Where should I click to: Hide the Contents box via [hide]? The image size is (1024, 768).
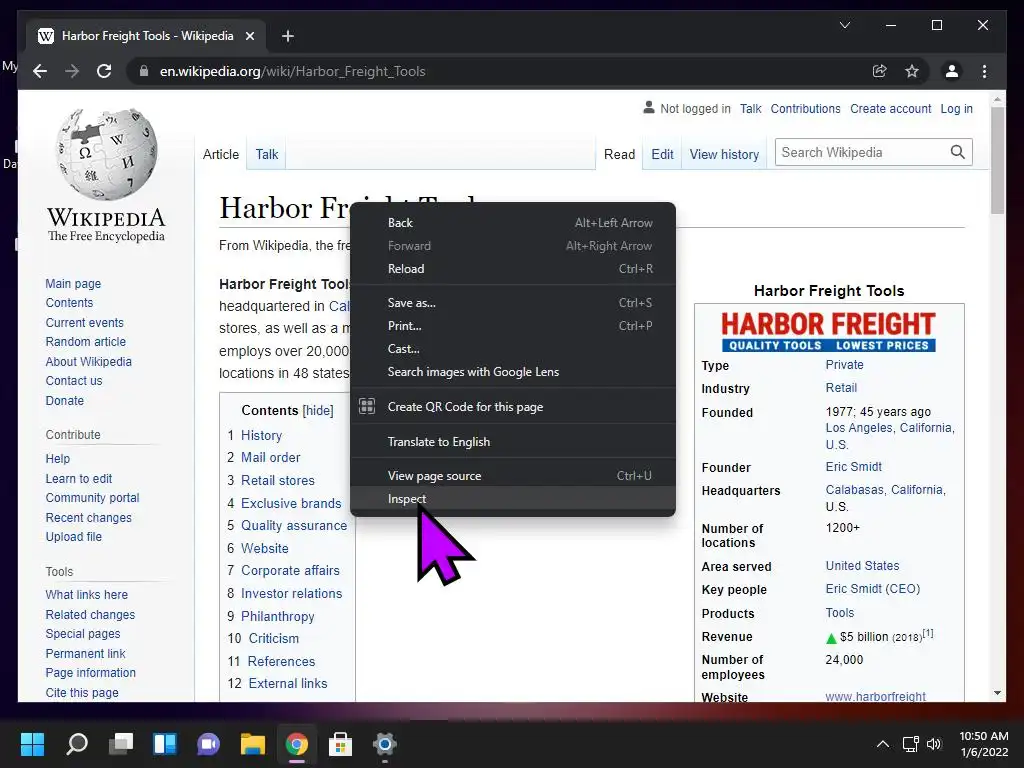(318, 410)
